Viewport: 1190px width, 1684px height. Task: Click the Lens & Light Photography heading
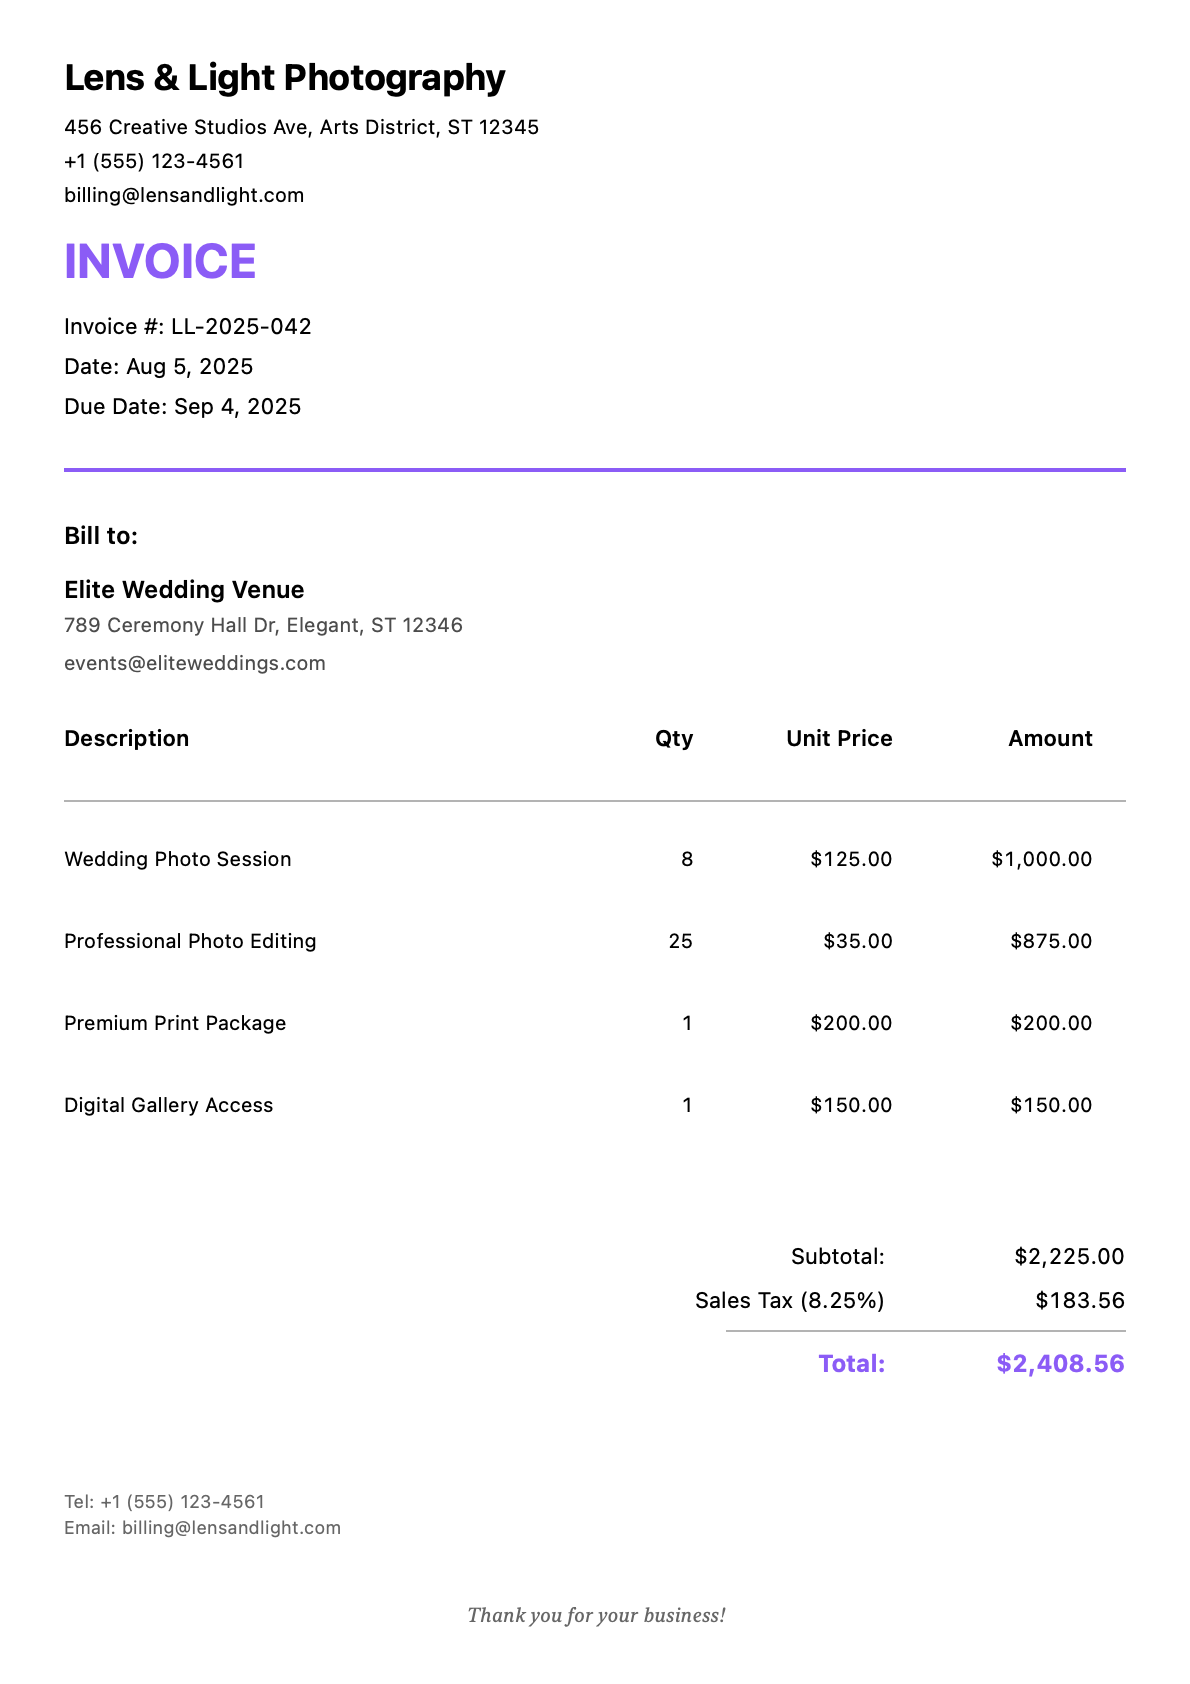click(x=284, y=78)
